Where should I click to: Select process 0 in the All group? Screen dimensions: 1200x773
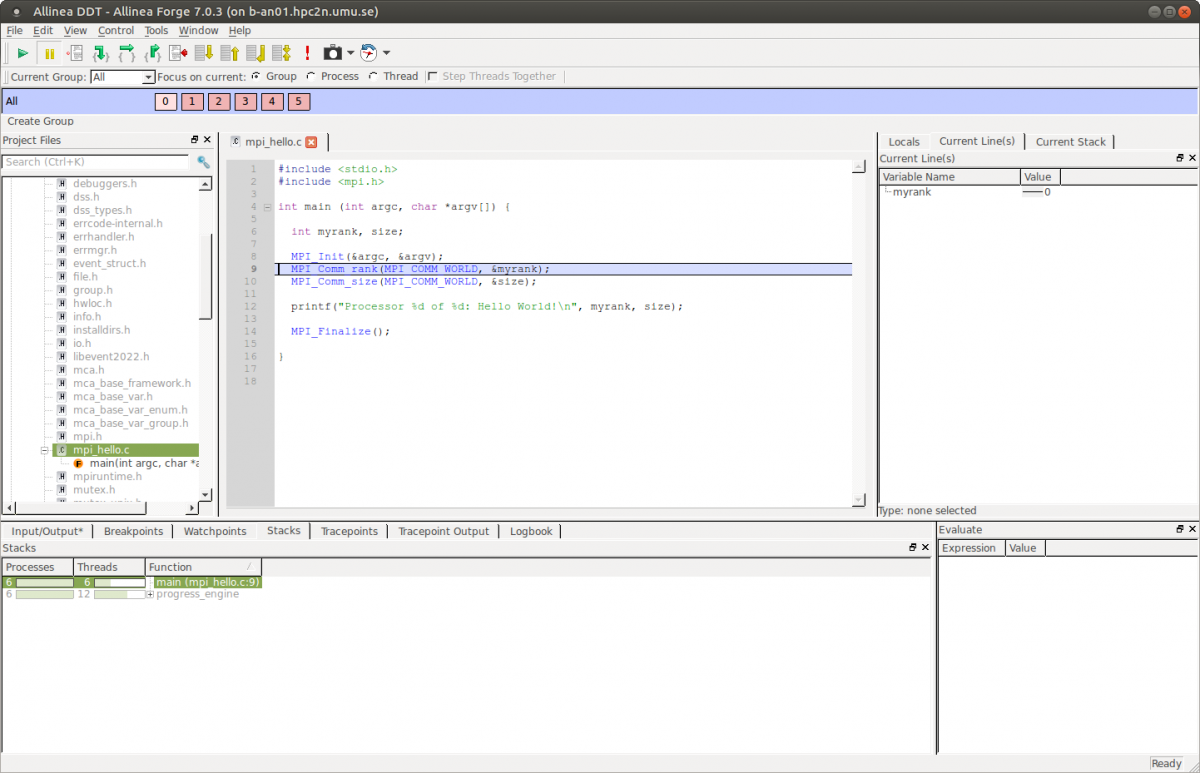point(166,101)
